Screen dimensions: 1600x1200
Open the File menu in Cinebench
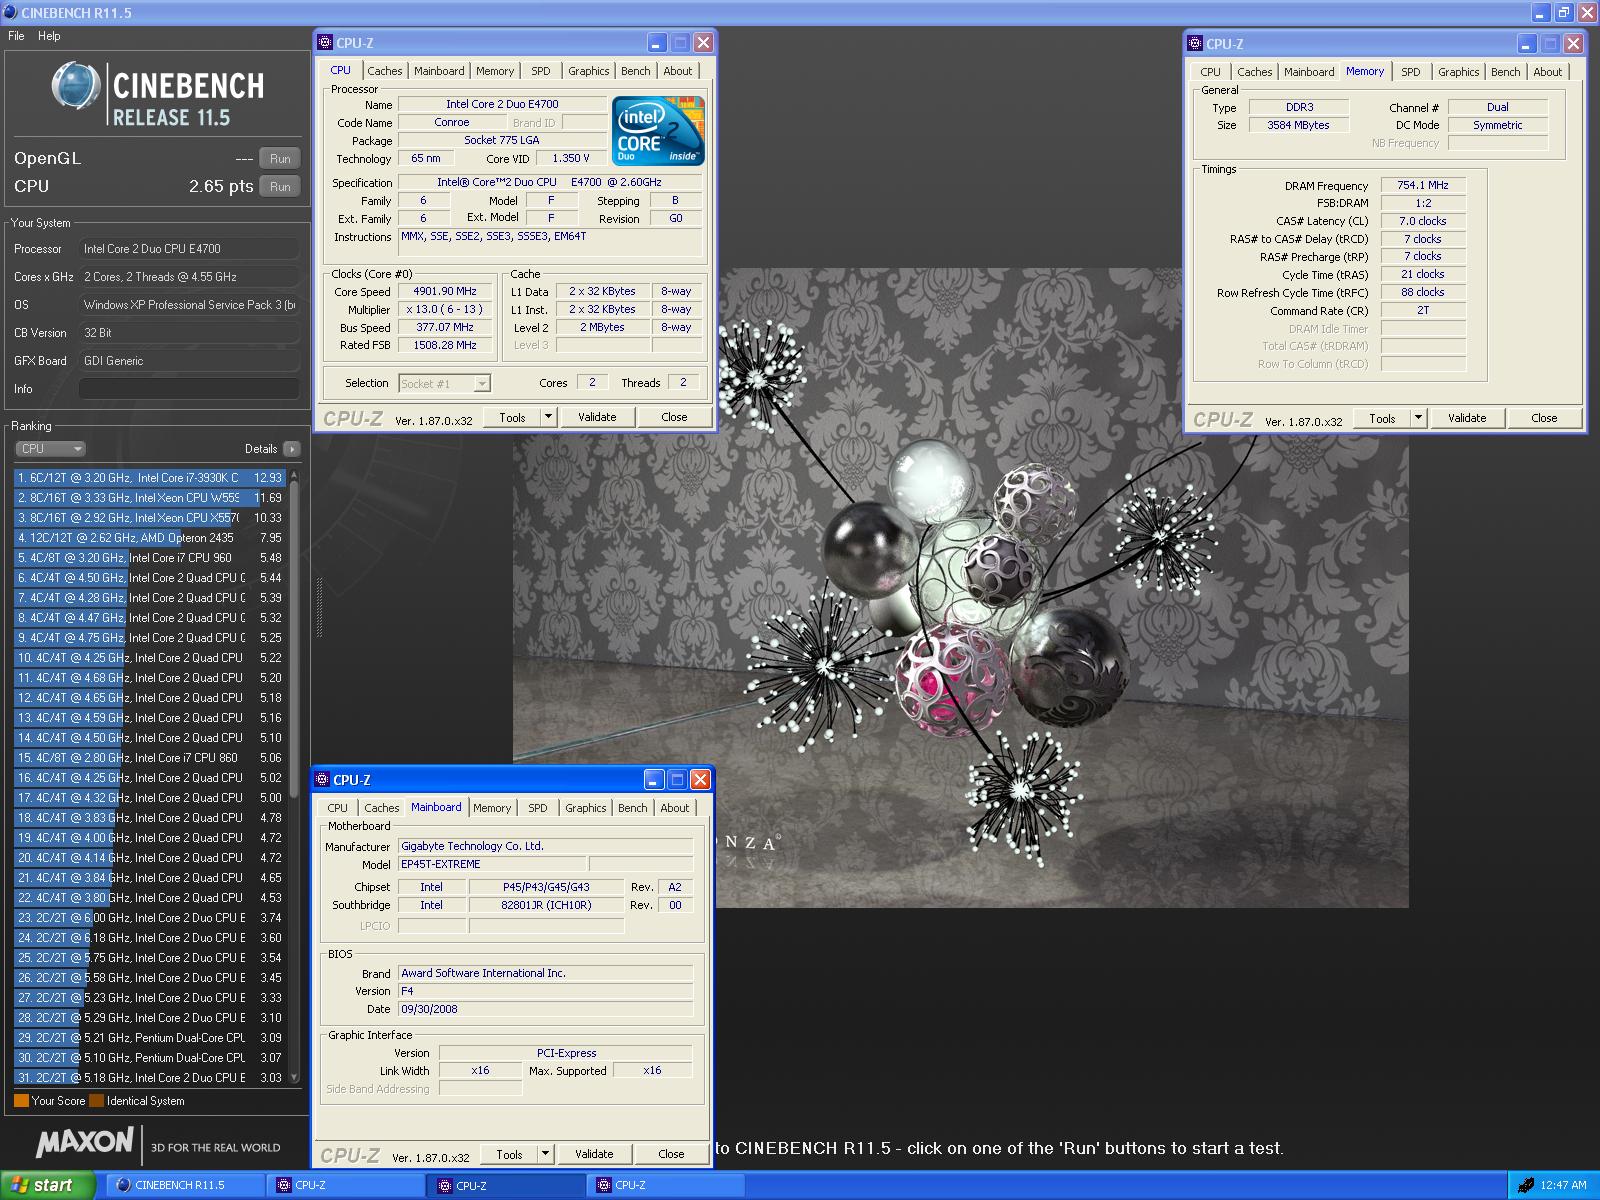[x=16, y=36]
